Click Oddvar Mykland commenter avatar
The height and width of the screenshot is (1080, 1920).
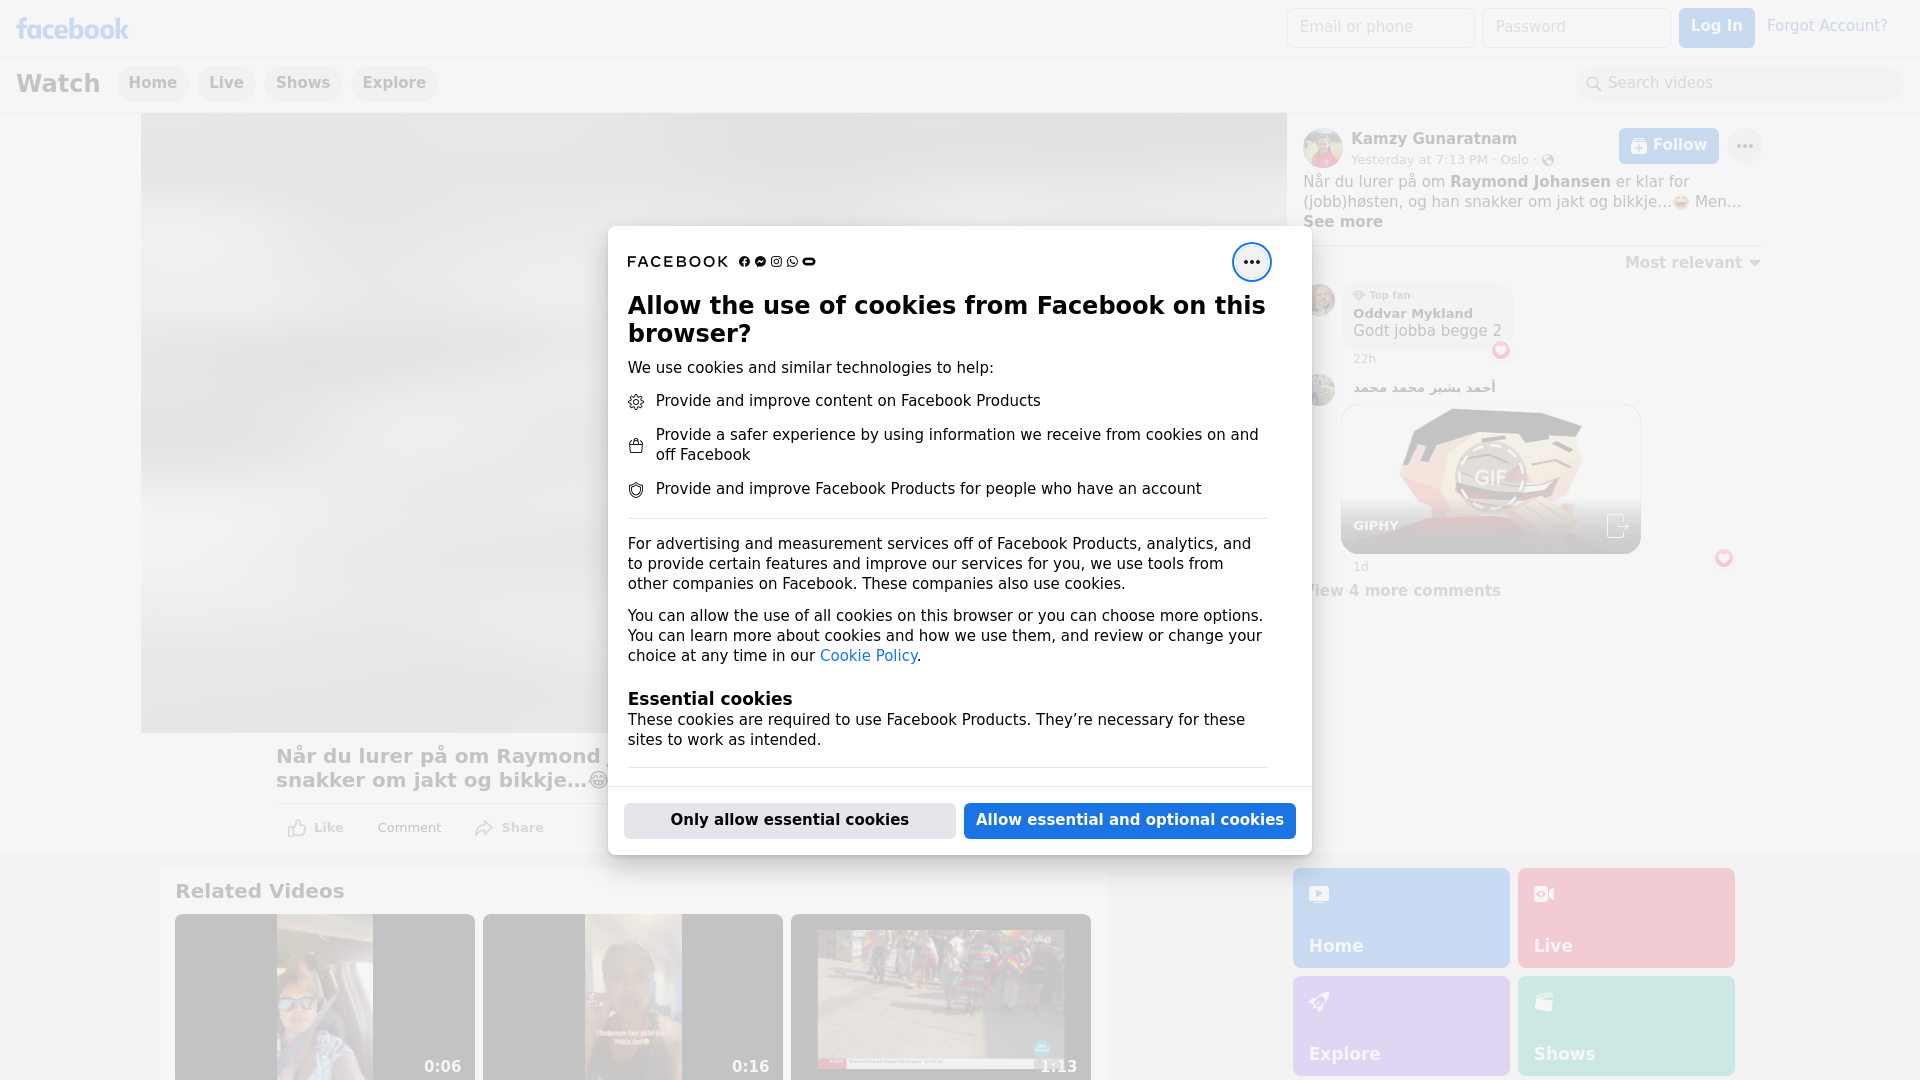coord(1321,299)
